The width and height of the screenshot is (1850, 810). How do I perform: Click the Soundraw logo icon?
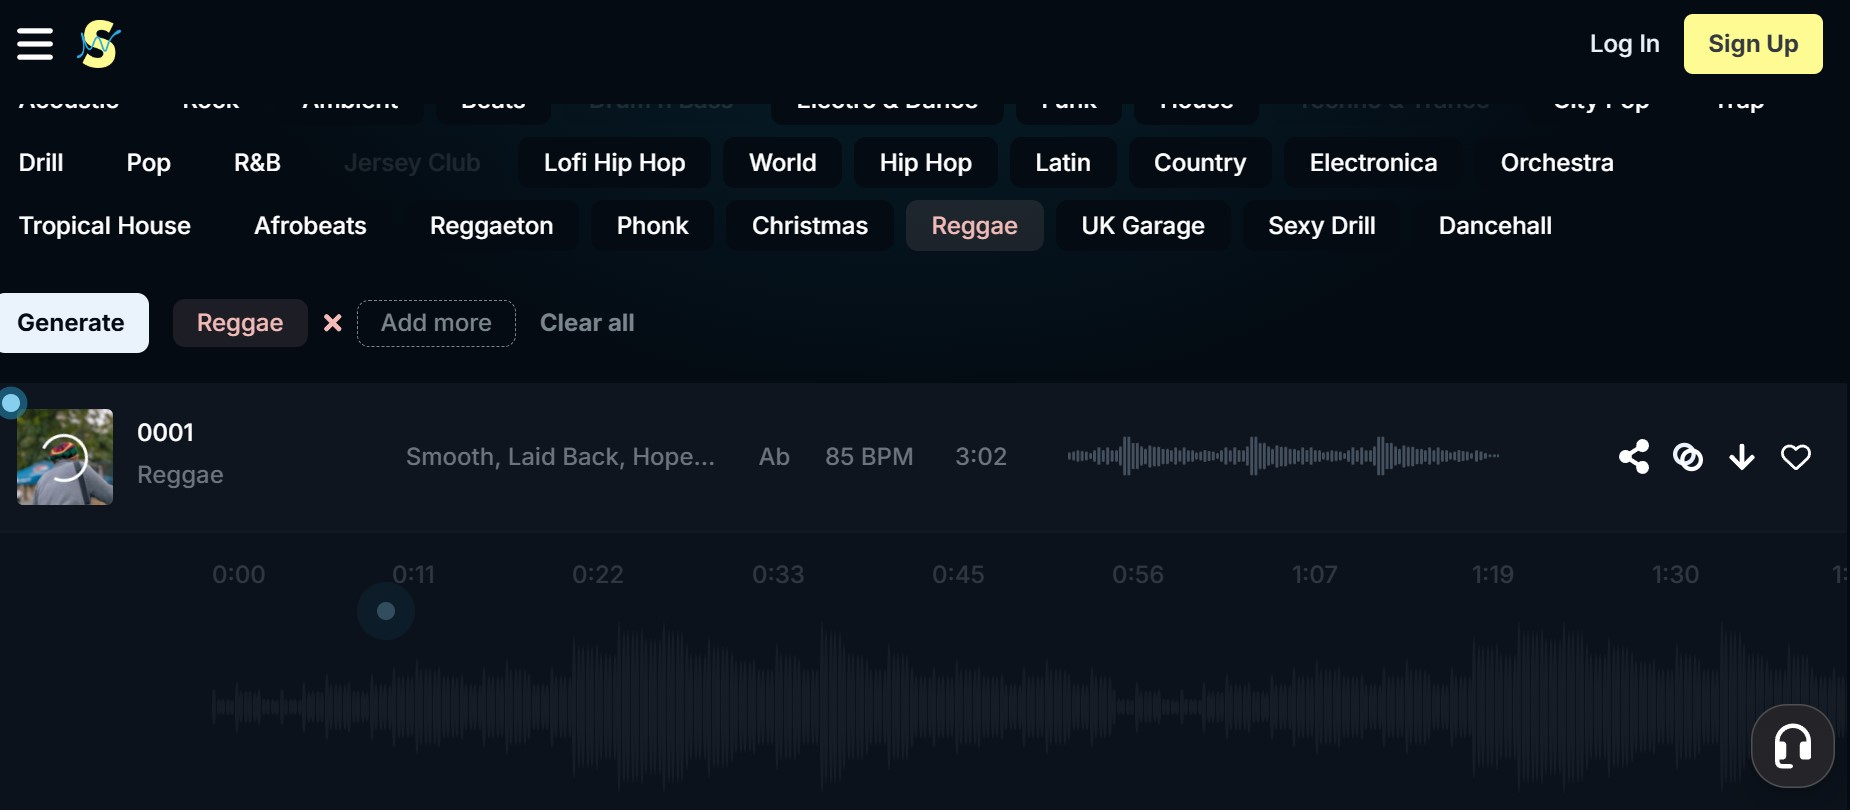click(x=99, y=44)
